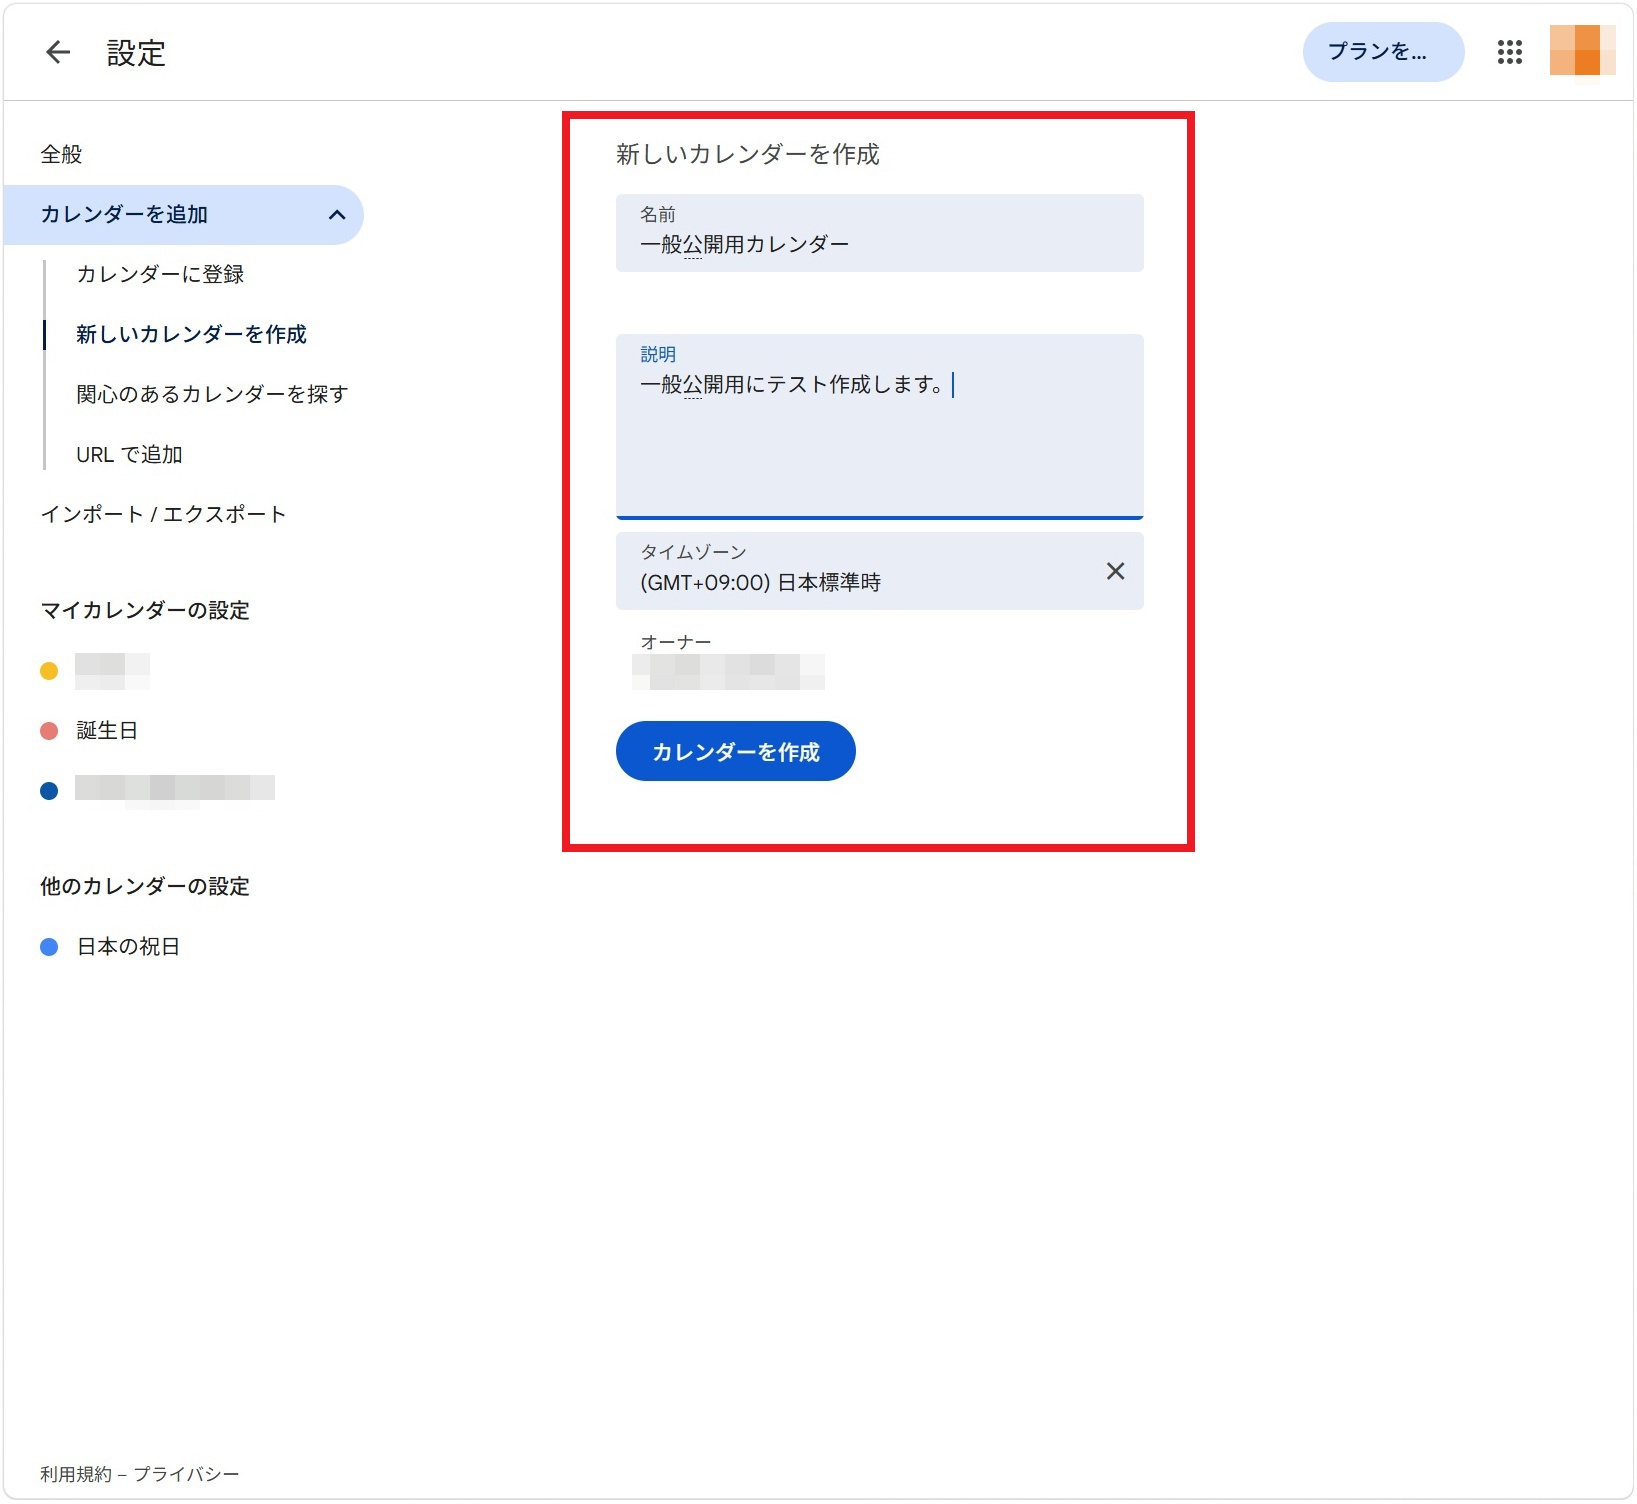Click the dark blue calendar color dot
Viewport: 1637px width, 1504px height.
click(47, 789)
